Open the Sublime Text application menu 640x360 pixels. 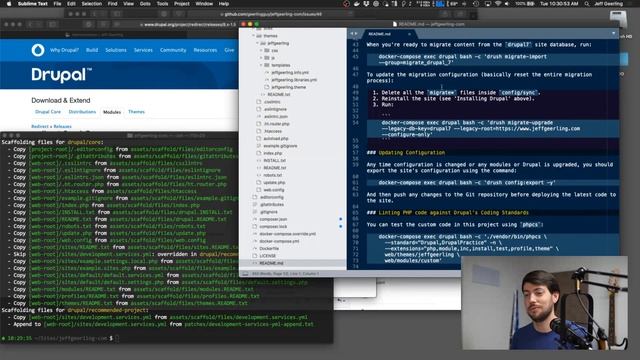pos(33,4)
